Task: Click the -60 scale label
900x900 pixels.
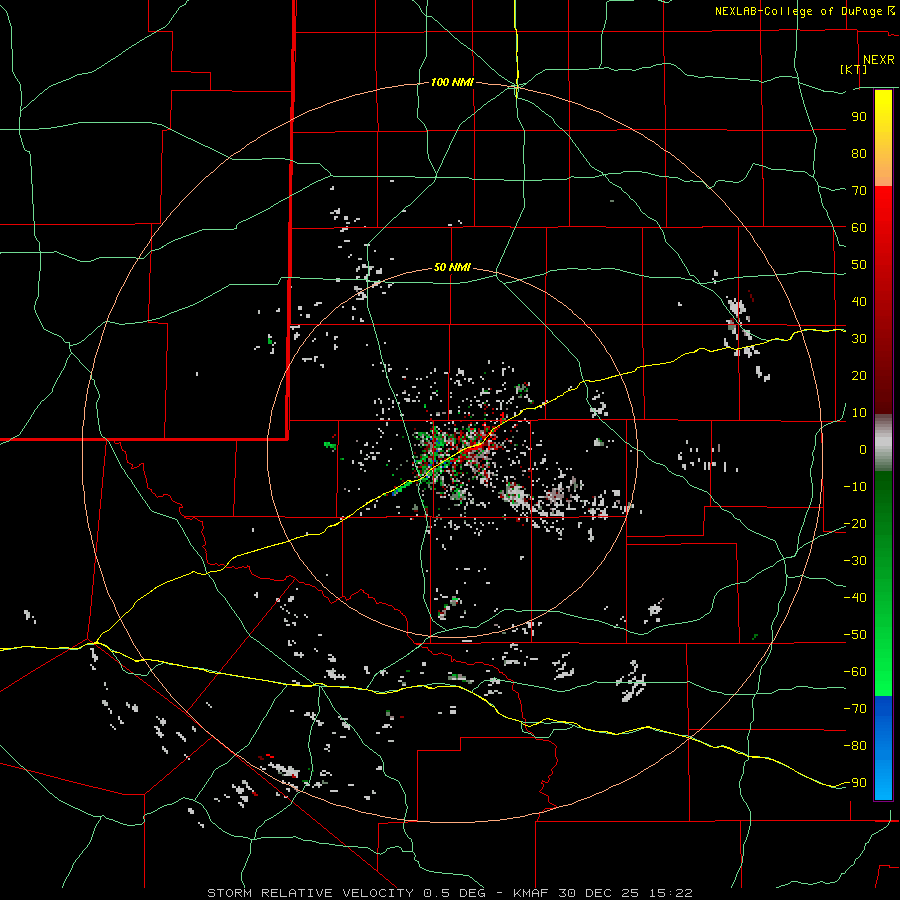Action: point(855,672)
